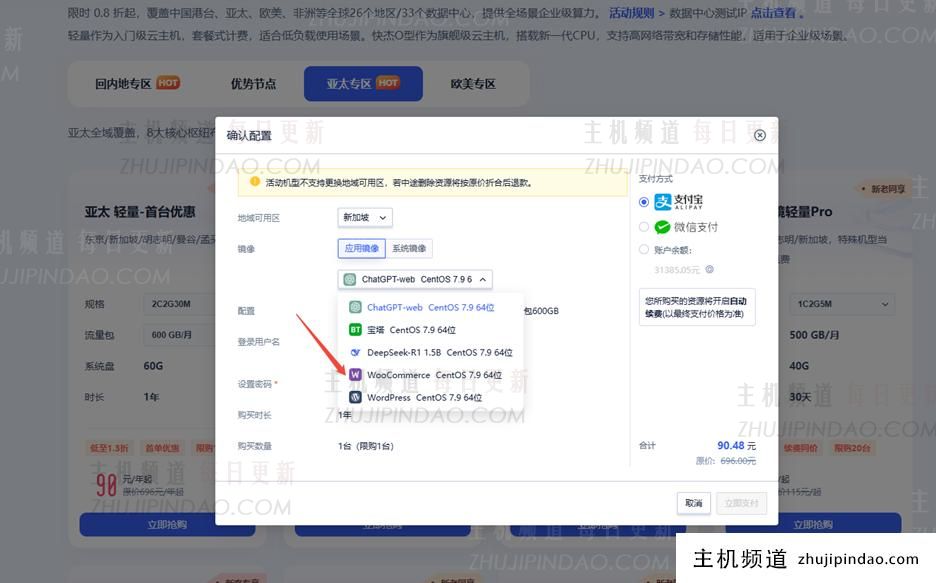Click 立即抢购 on the 轻量Pro card
Image resolution: width=936 pixels, height=583 pixels.
tap(813, 525)
